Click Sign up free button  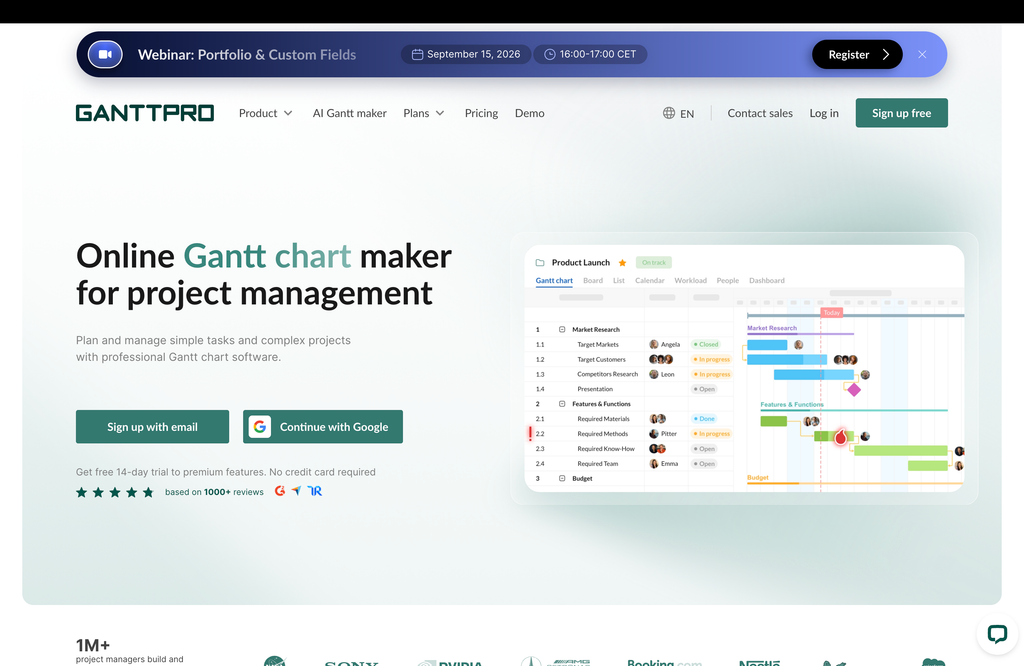click(901, 113)
